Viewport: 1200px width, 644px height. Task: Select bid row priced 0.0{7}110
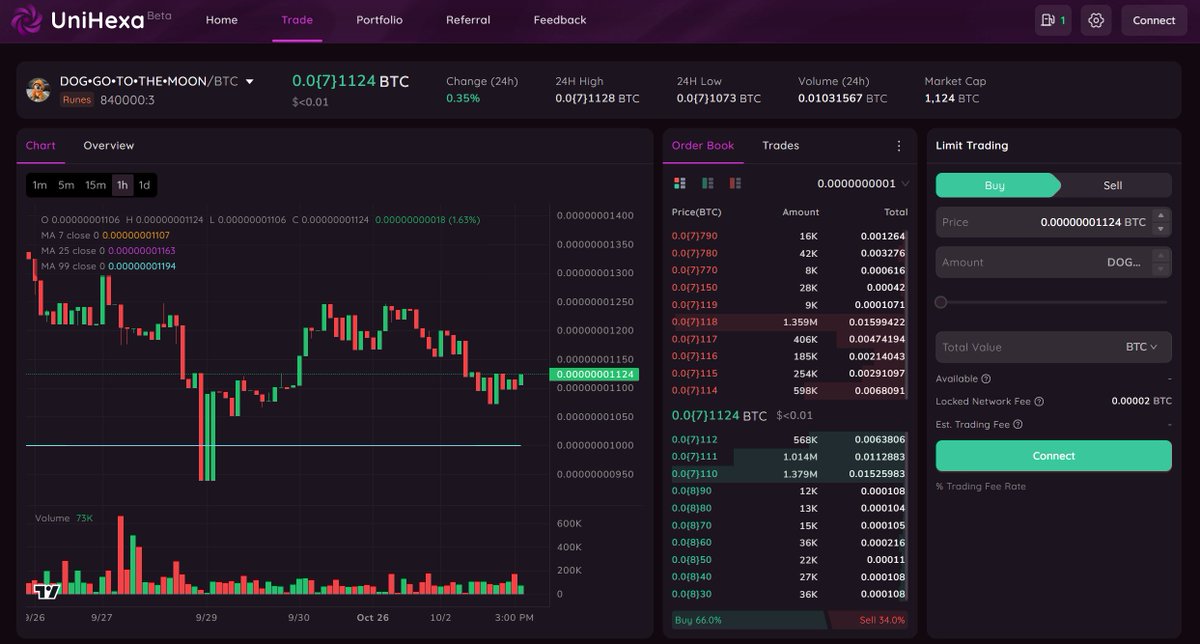click(789, 474)
